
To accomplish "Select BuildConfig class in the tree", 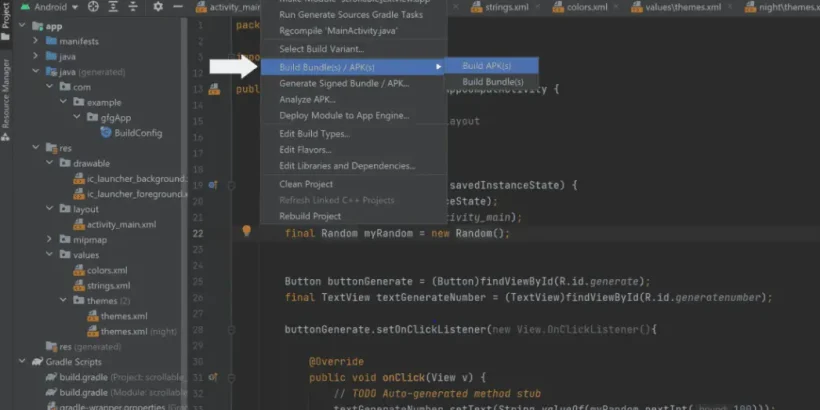I will tap(137, 132).
